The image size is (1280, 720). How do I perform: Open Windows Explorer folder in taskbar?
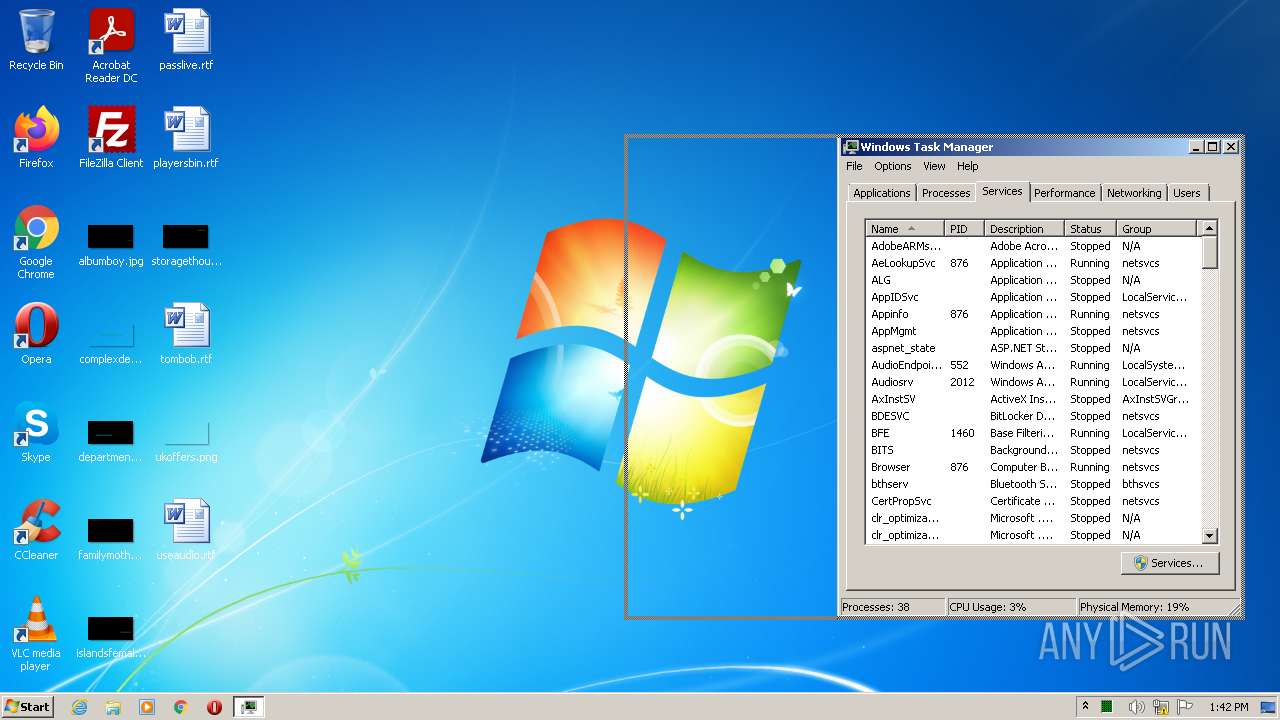113,707
